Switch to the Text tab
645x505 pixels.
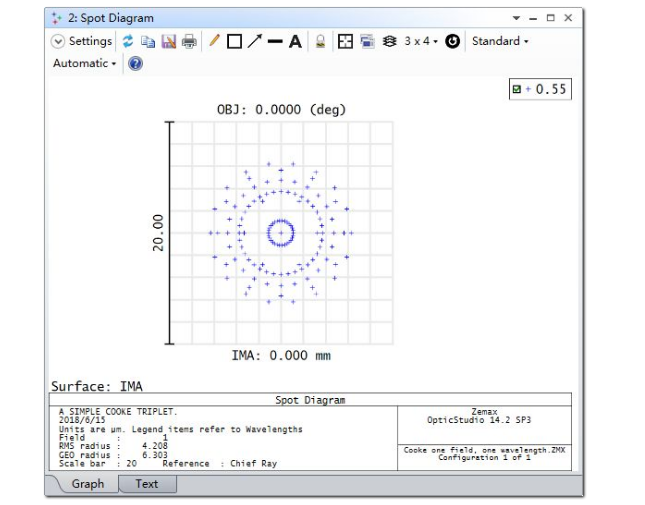coord(147,484)
